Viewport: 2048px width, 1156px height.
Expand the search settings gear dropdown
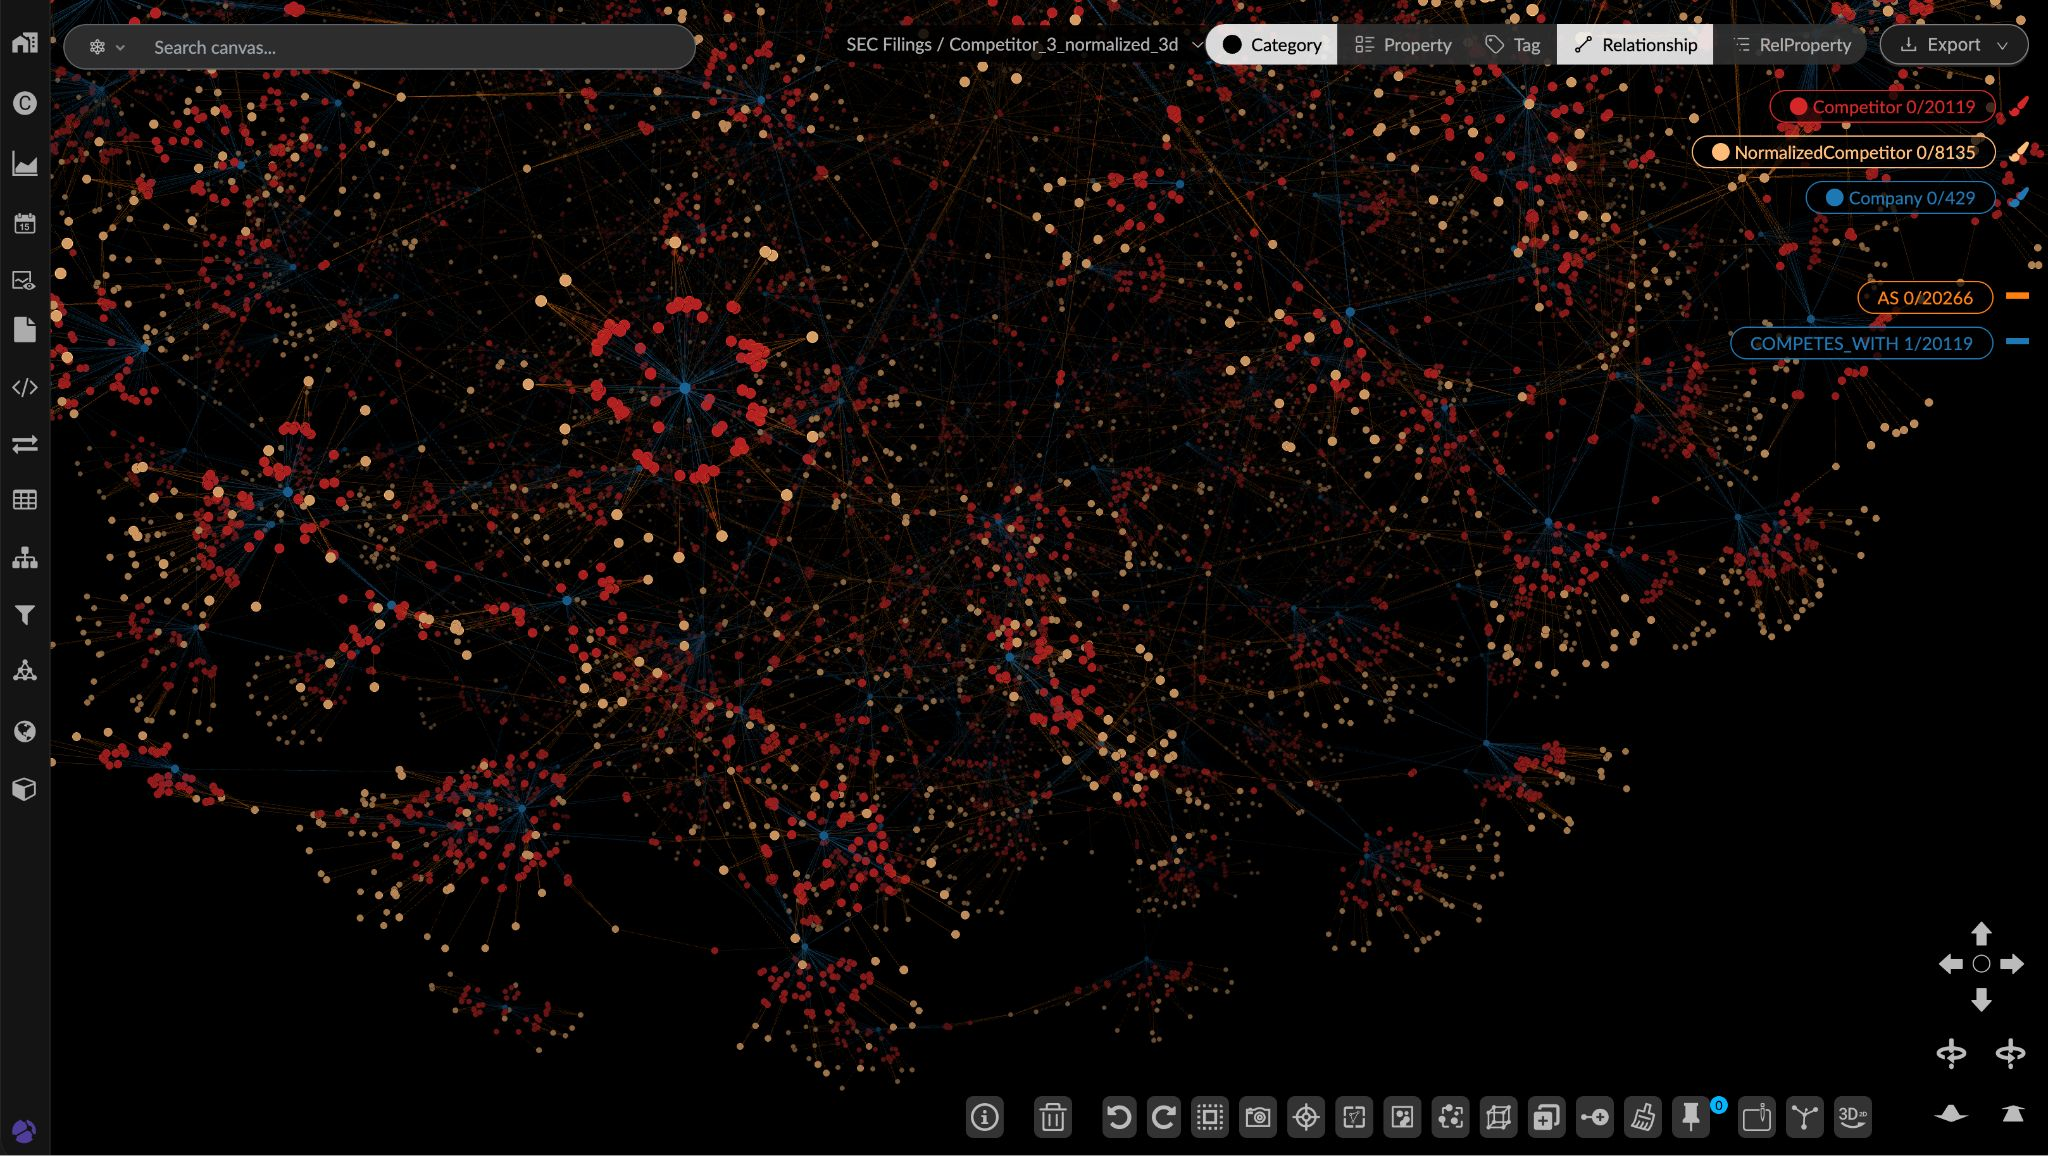[107, 47]
